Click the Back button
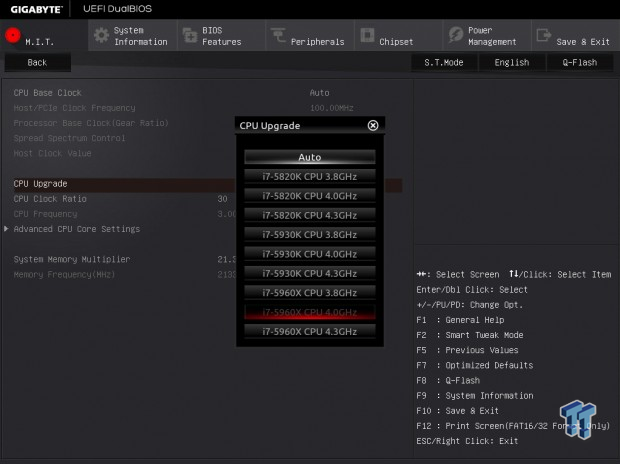 click(38, 62)
